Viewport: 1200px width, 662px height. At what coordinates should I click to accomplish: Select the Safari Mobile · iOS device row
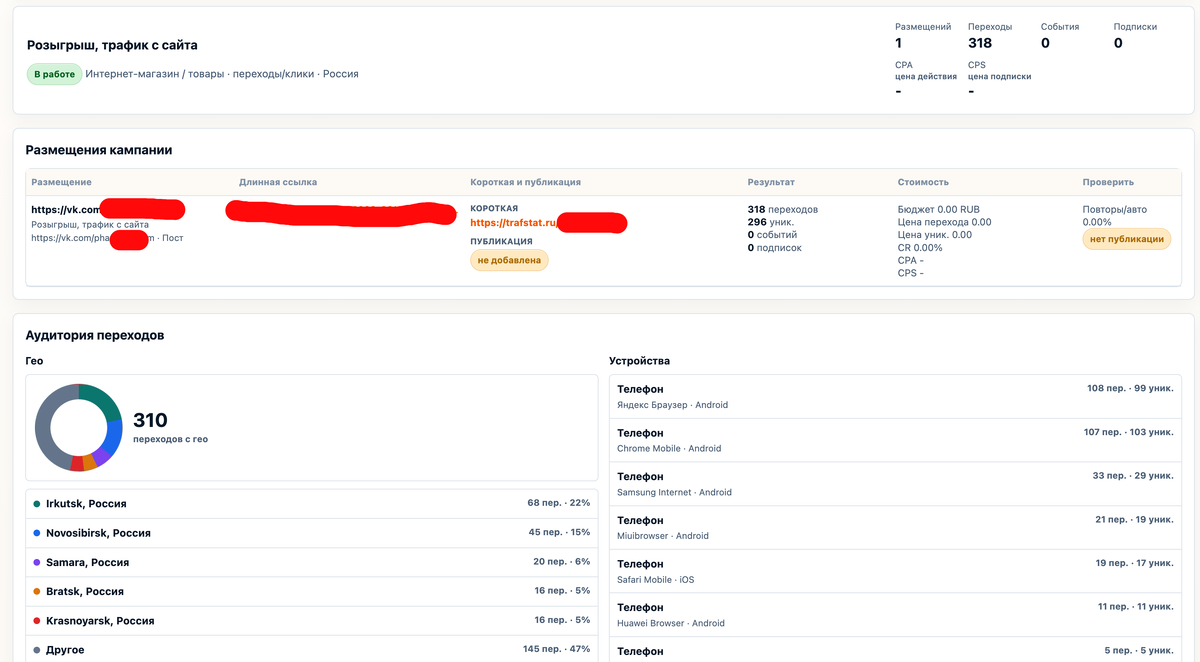pyautogui.click(x=896, y=571)
